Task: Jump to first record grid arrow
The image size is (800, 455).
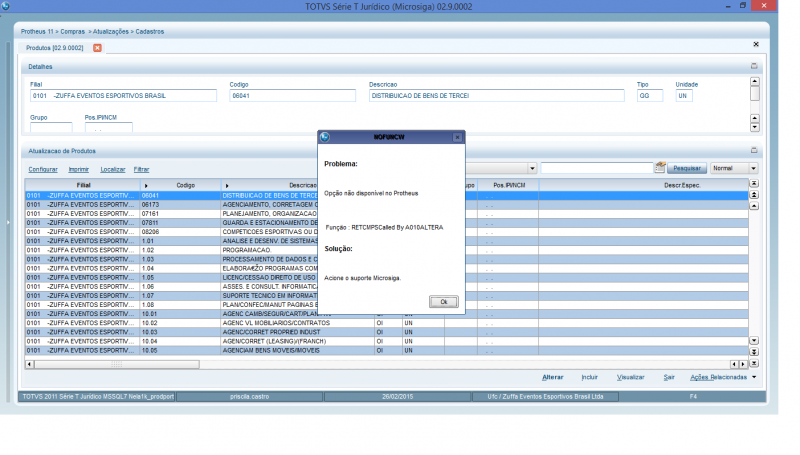Action: (754, 183)
